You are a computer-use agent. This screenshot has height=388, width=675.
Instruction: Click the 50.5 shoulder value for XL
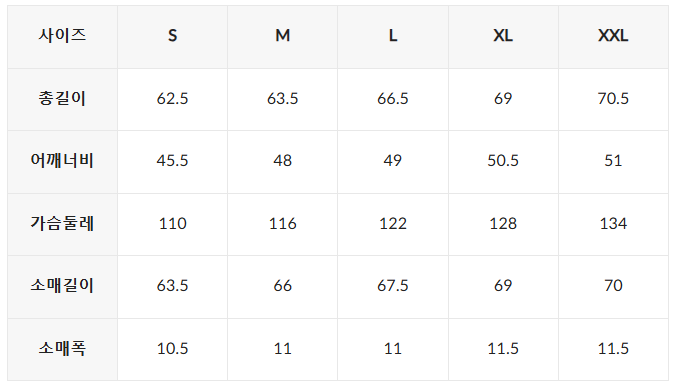503,162
